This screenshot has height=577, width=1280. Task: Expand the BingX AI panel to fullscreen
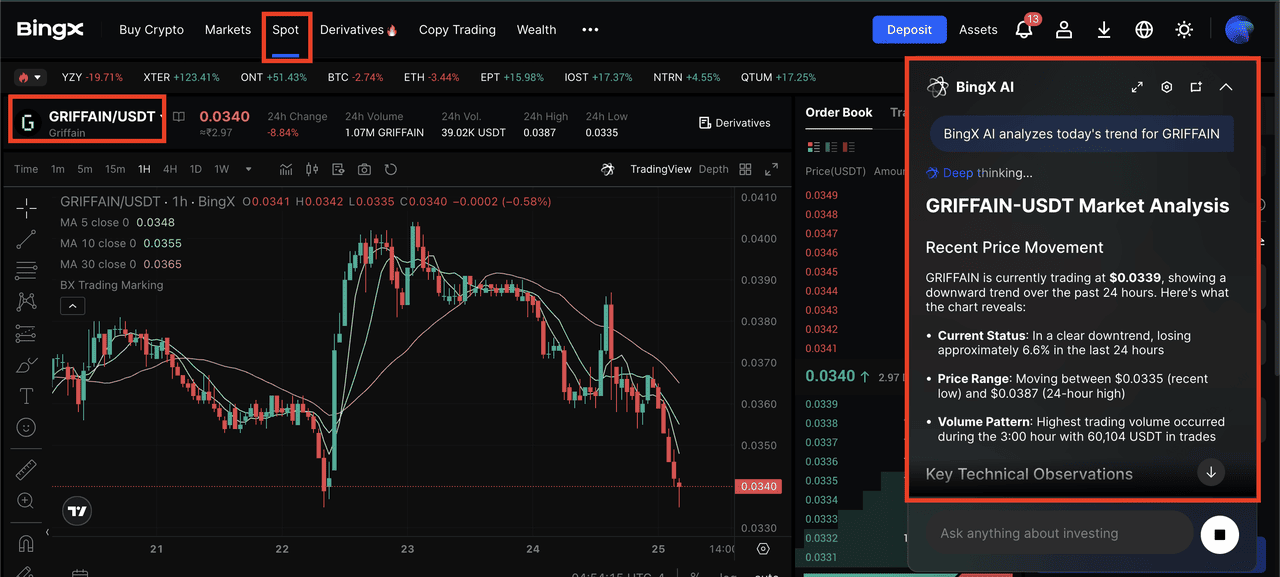(x=1137, y=87)
